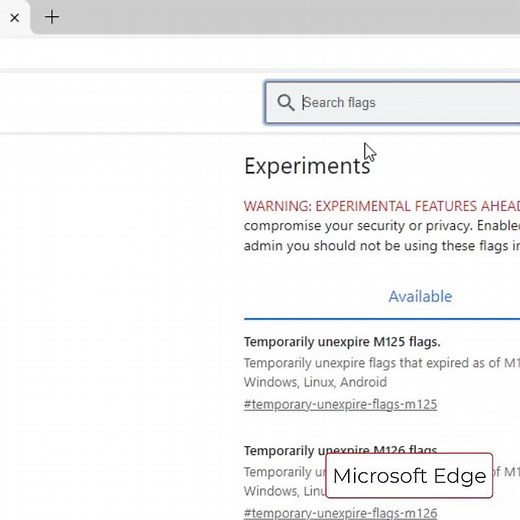This screenshot has height=520, width=520.
Task: Click 'Temporarily unexpire flags that expired' M125 description
Action: click(x=382, y=363)
